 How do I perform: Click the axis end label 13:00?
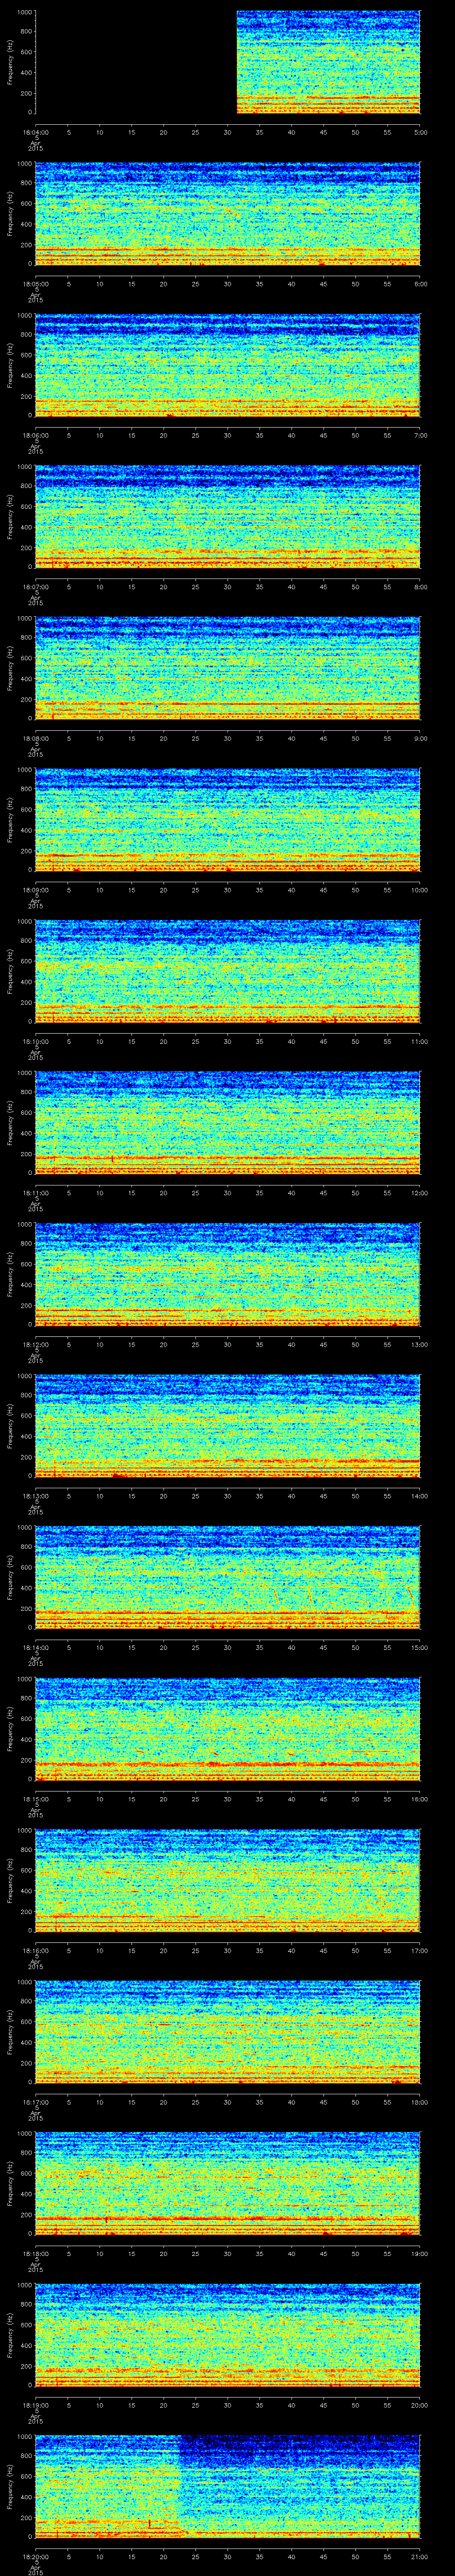(x=420, y=1344)
